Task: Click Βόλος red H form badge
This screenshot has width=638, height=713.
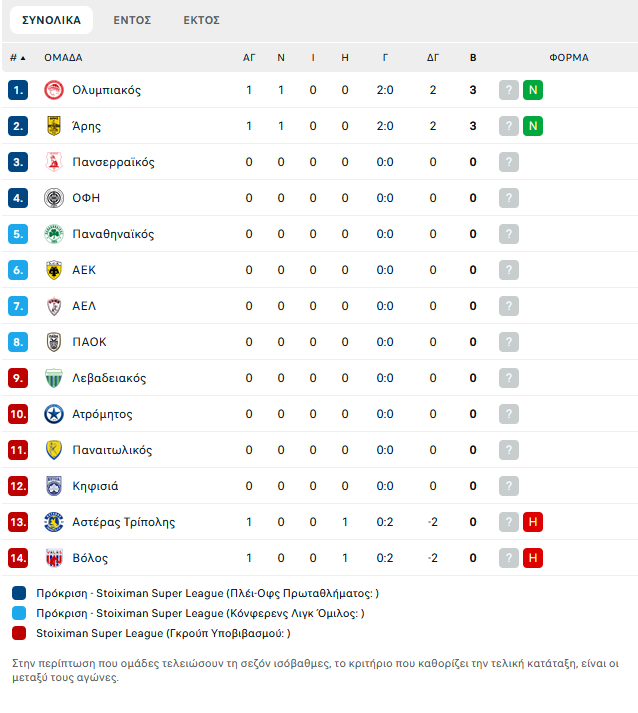Action: tap(533, 558)
